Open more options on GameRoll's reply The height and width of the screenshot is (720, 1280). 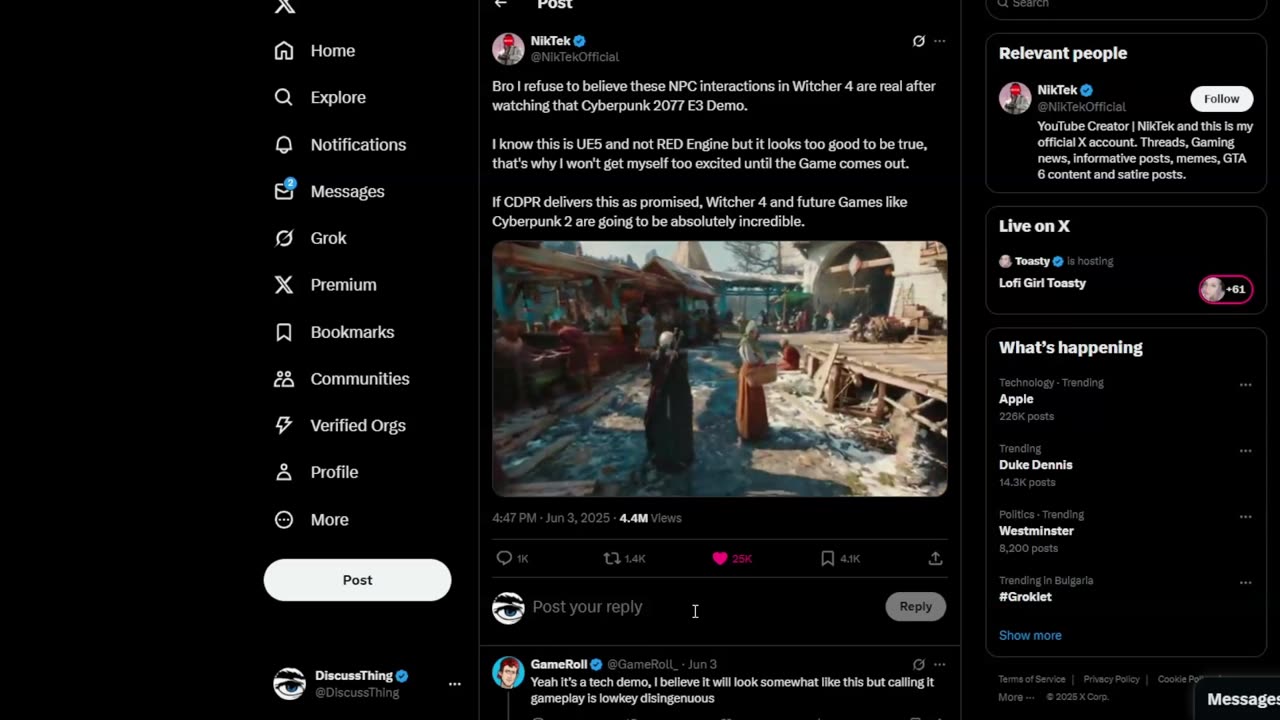[x=939, y=664]
